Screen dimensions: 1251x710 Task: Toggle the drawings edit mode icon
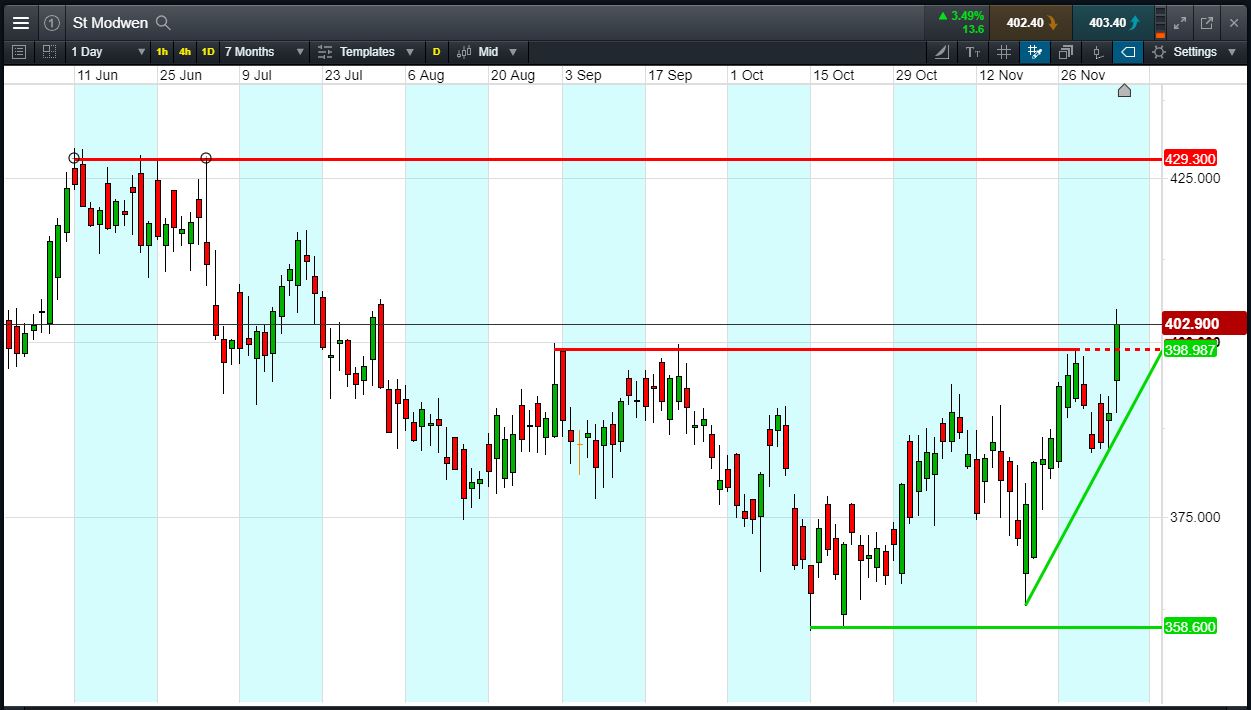1035,51
